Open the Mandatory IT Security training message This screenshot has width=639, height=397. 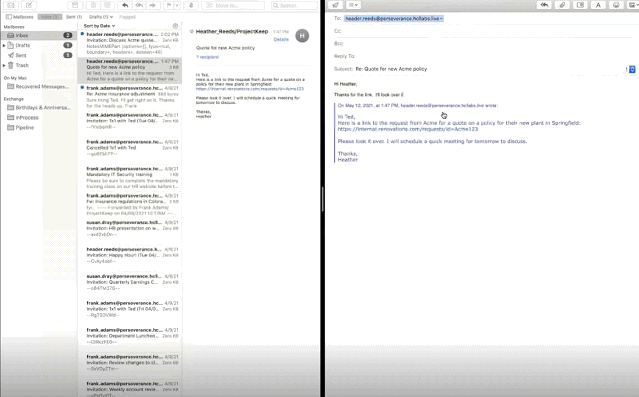click(x=130, y=177)
